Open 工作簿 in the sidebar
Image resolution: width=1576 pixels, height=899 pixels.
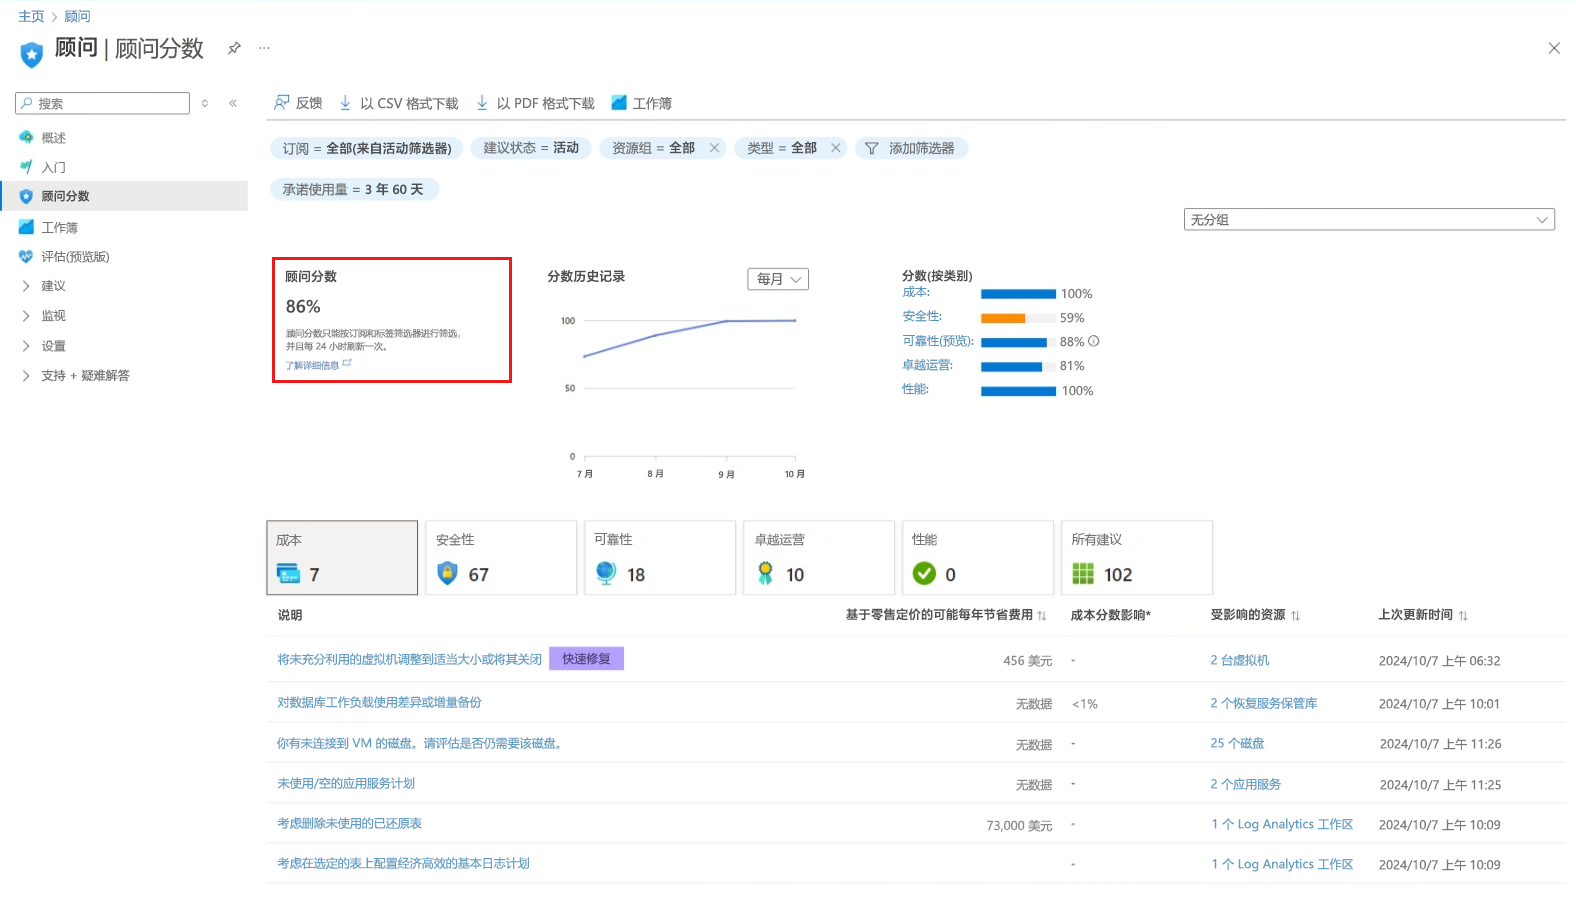[x=59, y=227]
